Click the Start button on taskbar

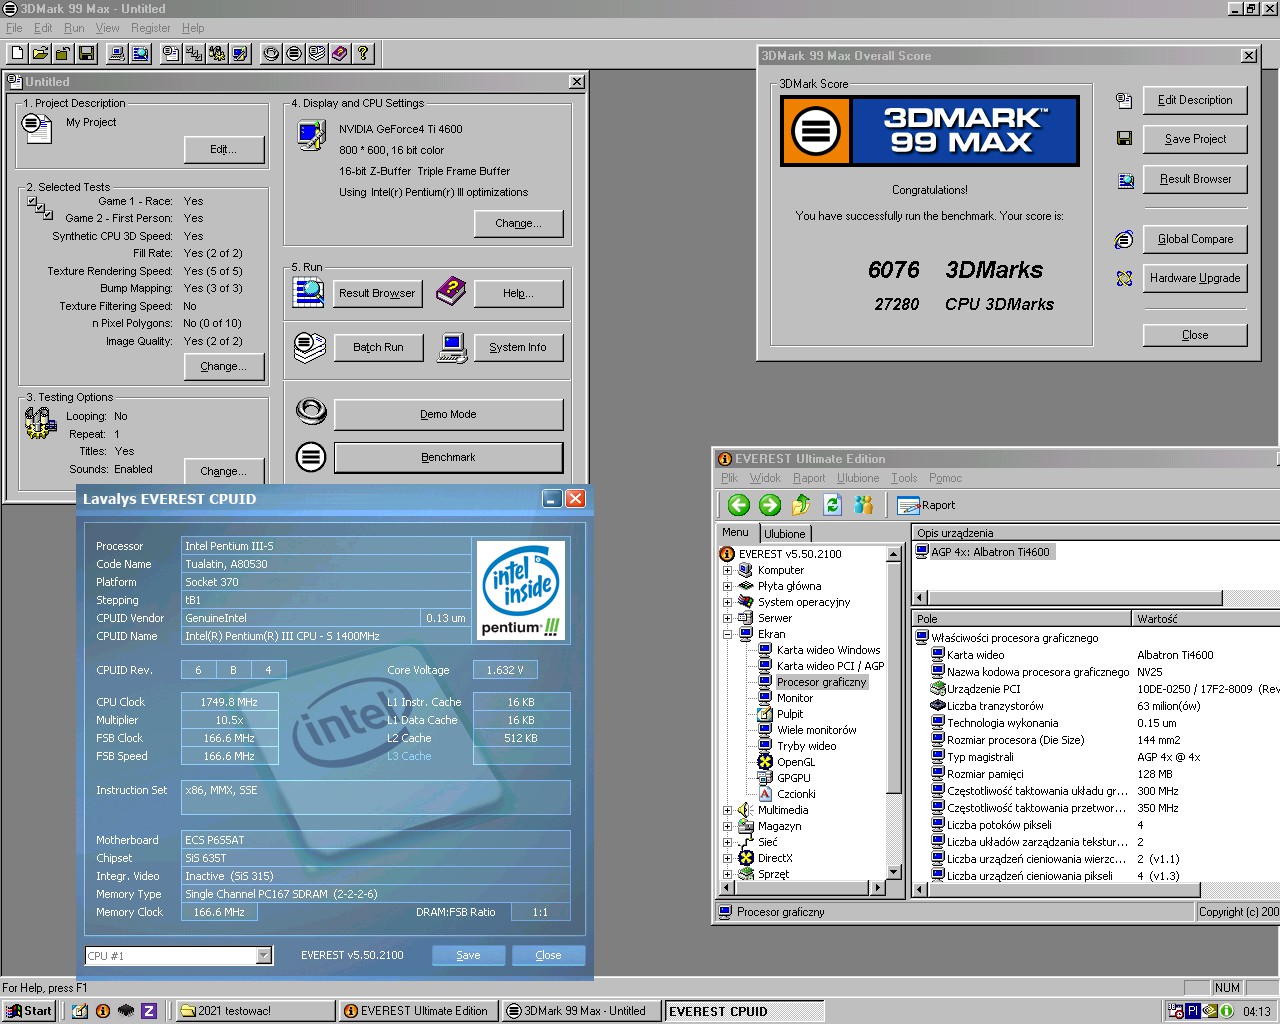click(x=30, y=1011)
